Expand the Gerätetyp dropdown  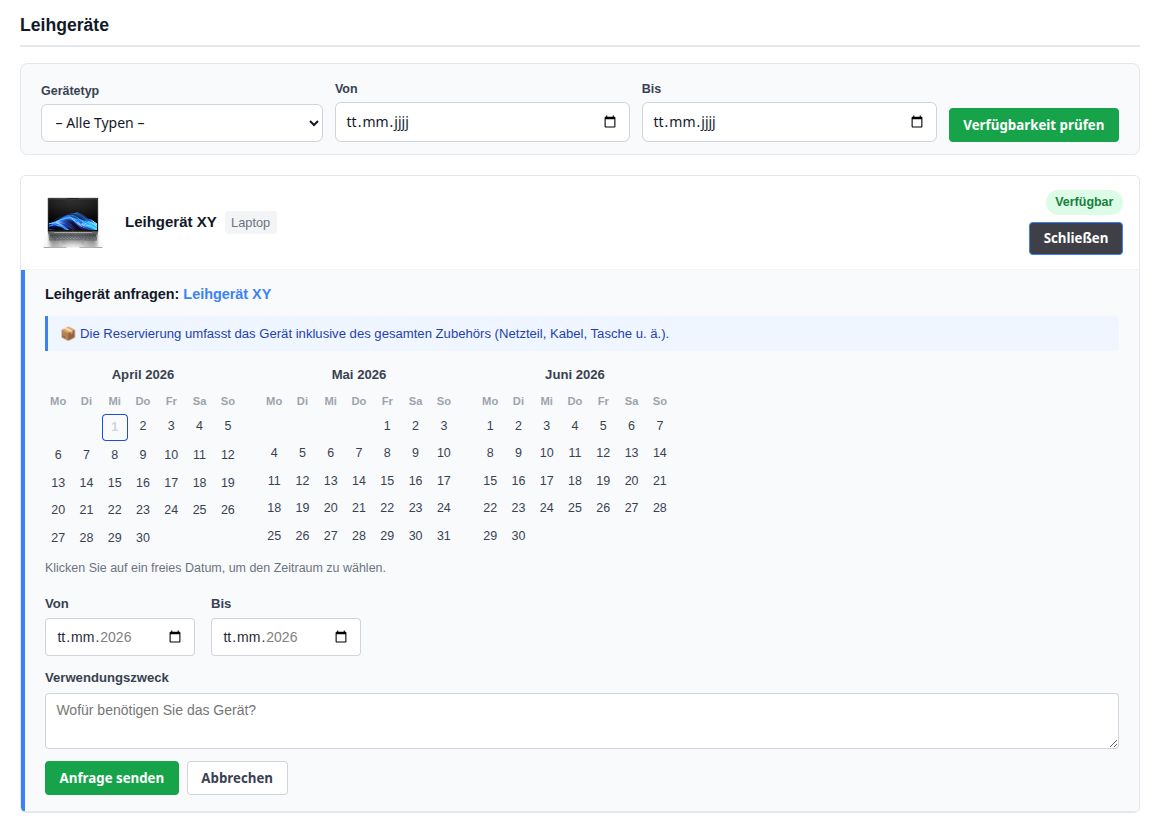pyautogui.click(x=181, y=123)
